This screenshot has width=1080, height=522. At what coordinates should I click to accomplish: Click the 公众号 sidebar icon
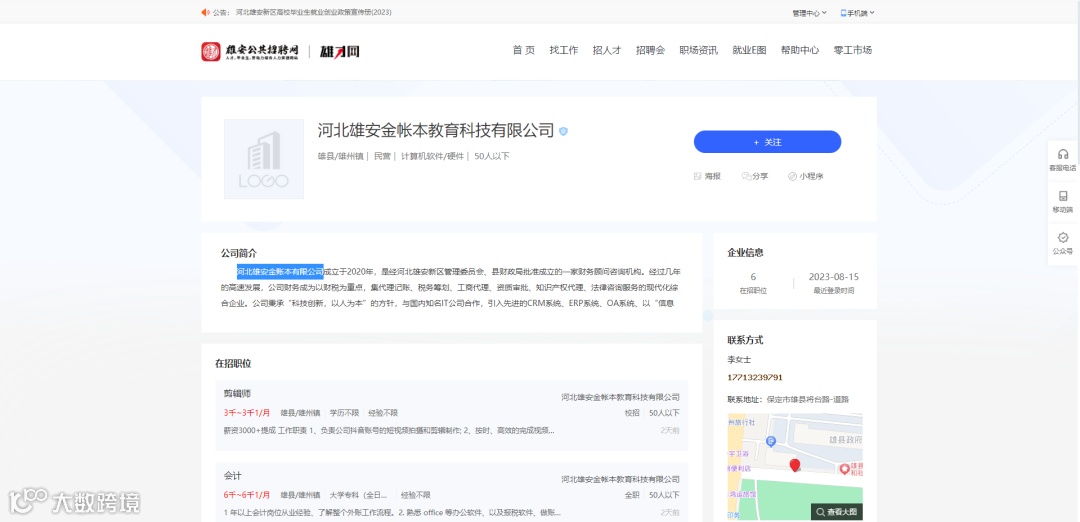(x=1063, y=237)
